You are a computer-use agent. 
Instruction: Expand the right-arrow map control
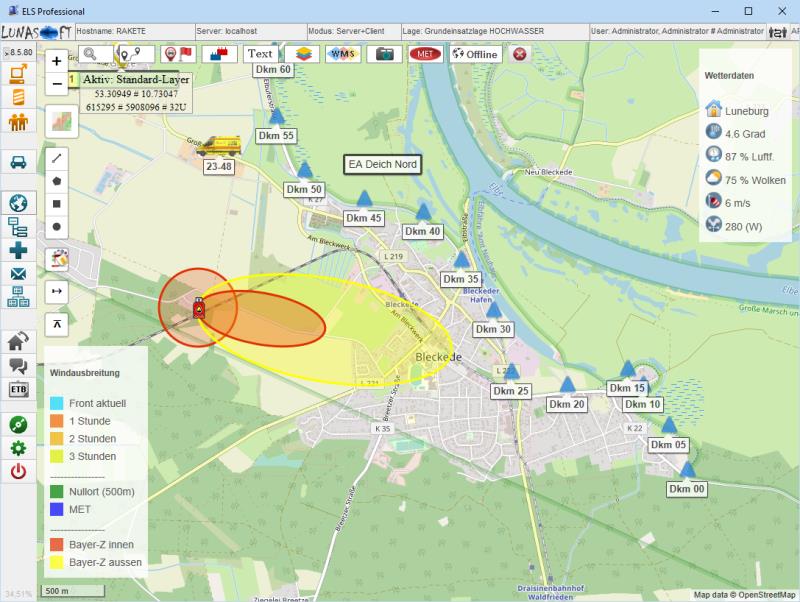click(57, 291)
